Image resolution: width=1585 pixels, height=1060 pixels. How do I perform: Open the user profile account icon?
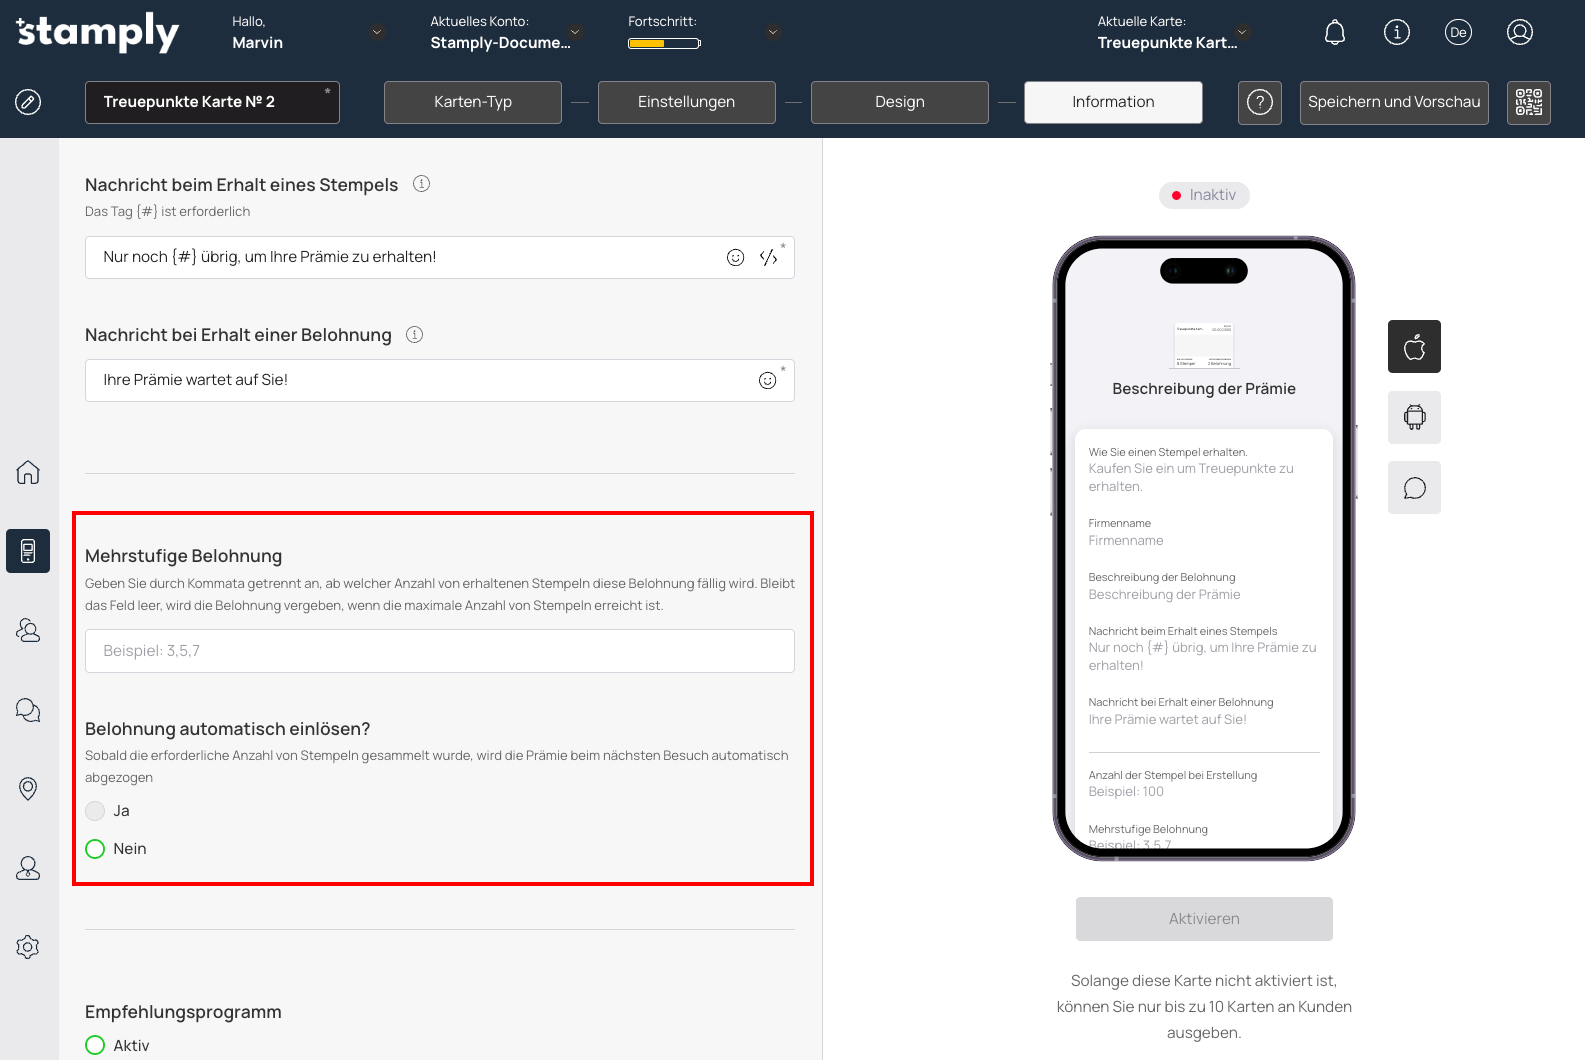tap(1519, 33)
